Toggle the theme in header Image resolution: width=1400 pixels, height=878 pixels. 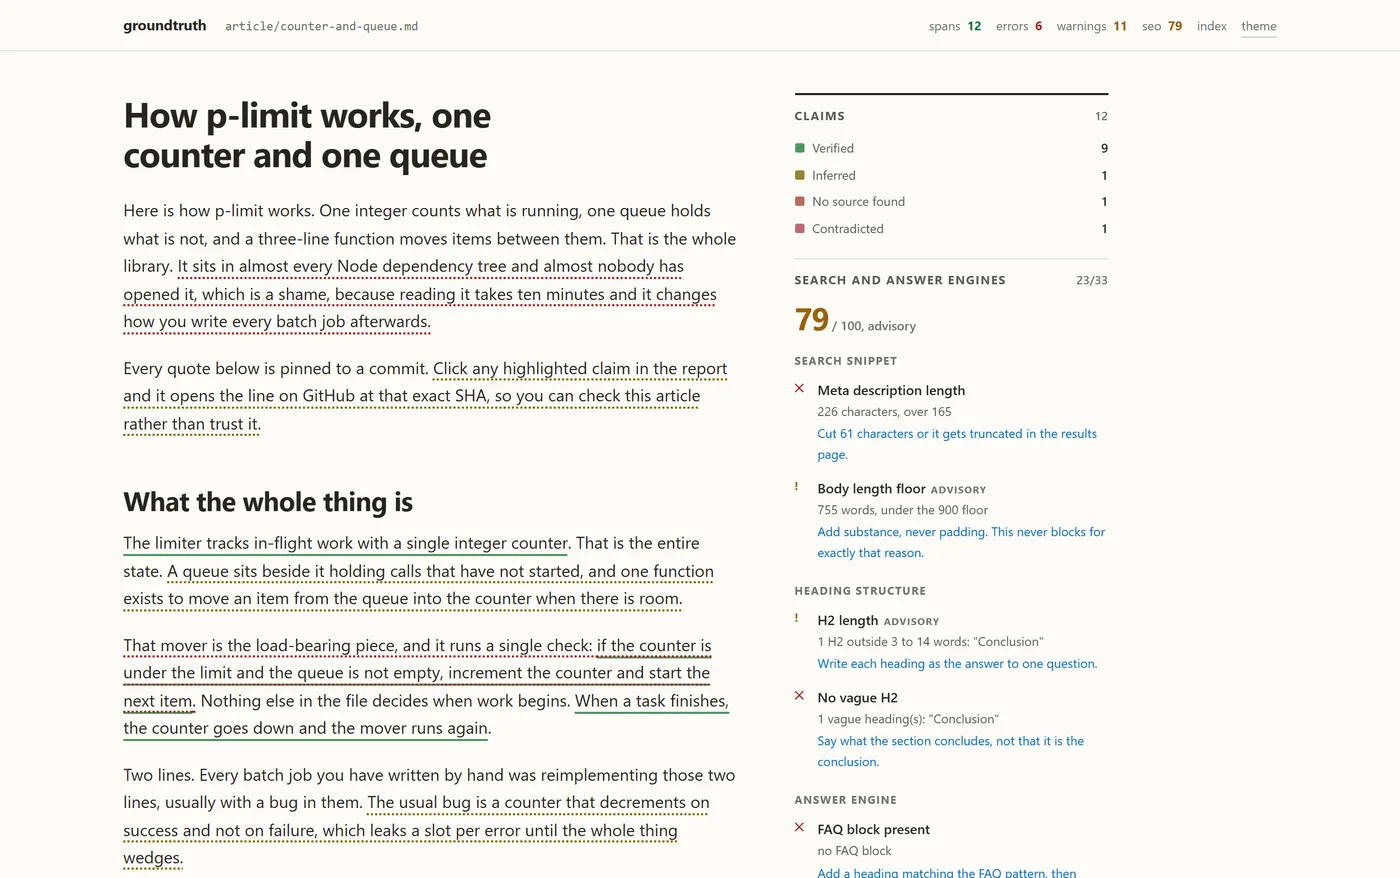tap(1258, 26)
